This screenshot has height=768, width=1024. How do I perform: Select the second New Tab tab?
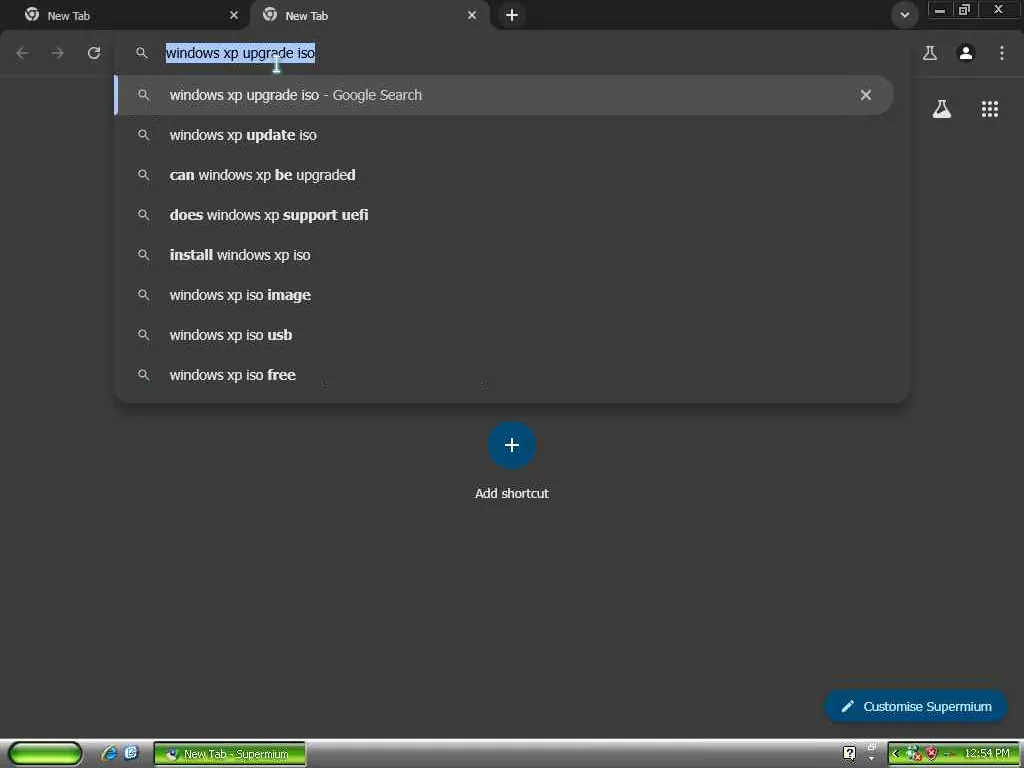click(x=370, y=16)
